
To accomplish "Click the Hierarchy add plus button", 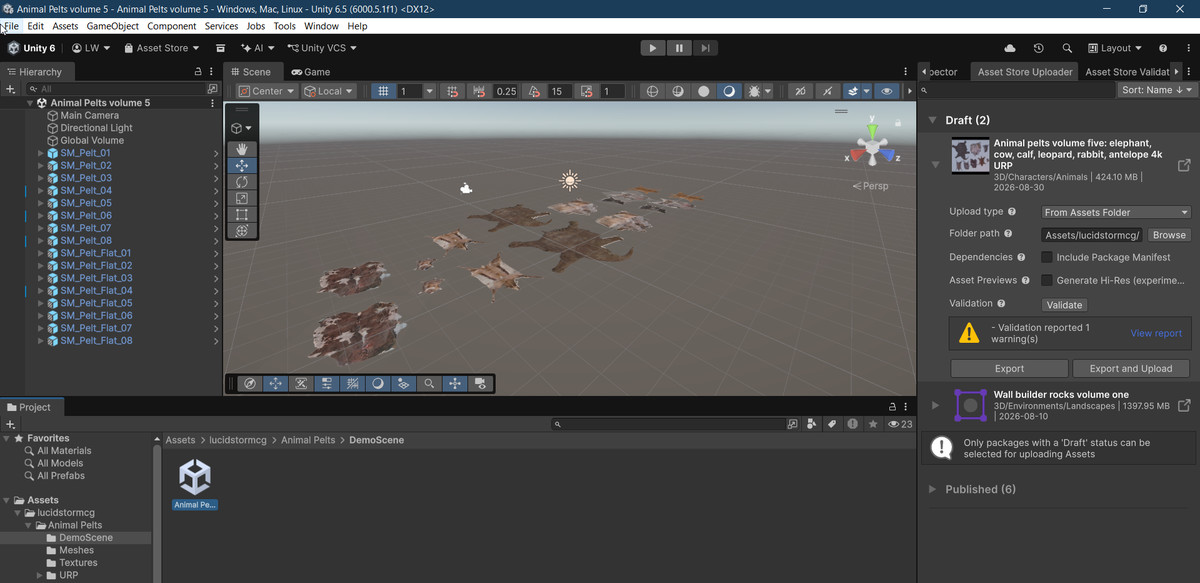I will (x=11, y=89).
